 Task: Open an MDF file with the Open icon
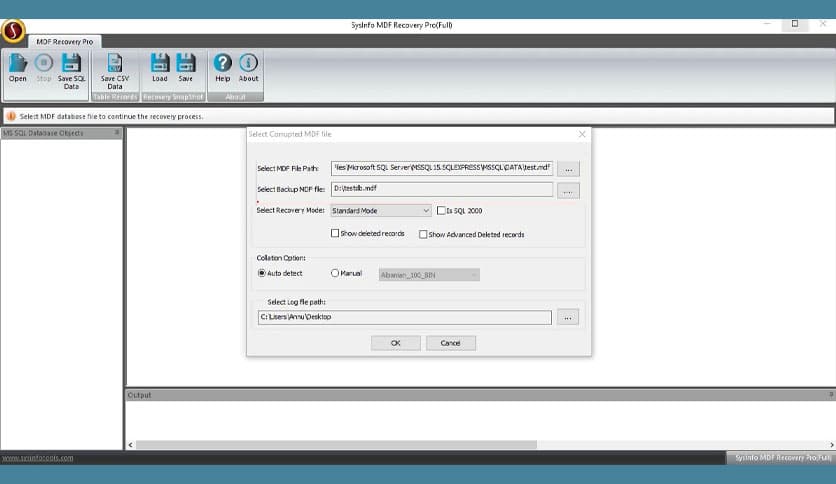pyautogui.click(x=18, y=68)
